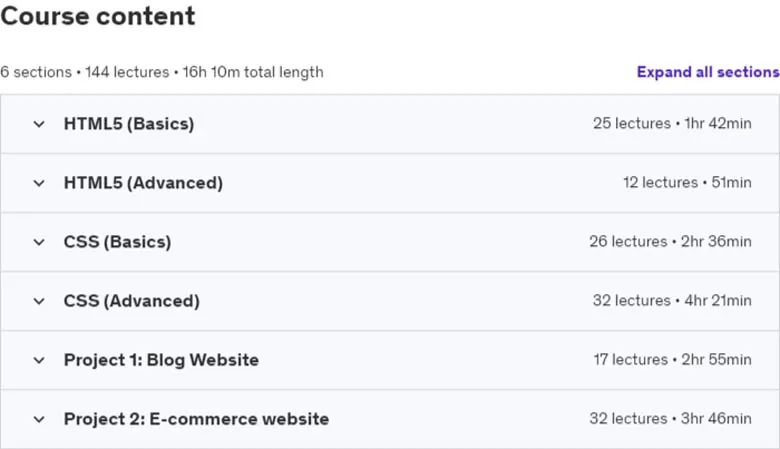Viewport: 780px width, 449px height.
Task: Expand Project 1: Blog Website title
Action: pyautogui.click(x=161, y=360)
